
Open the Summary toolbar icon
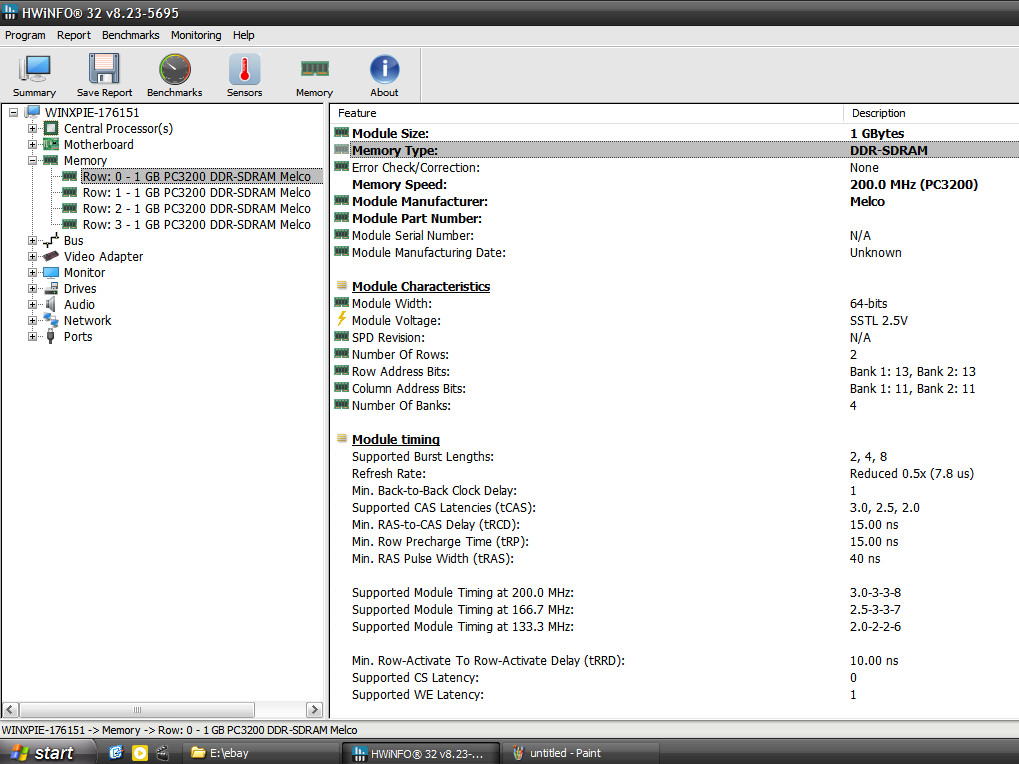coord(34,75)
